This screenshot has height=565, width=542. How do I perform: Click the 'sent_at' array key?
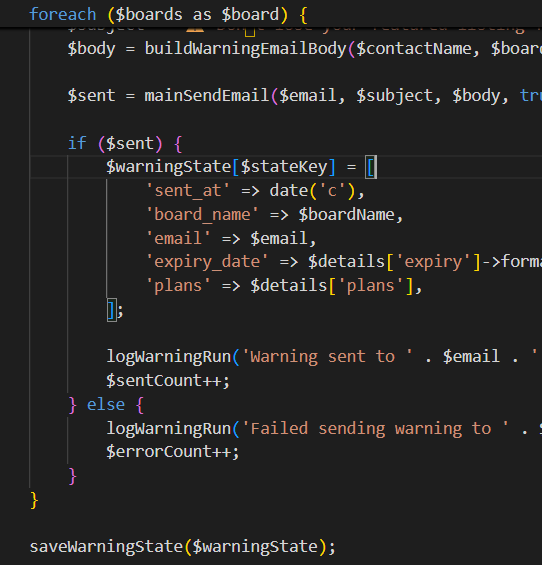(187, 190)
